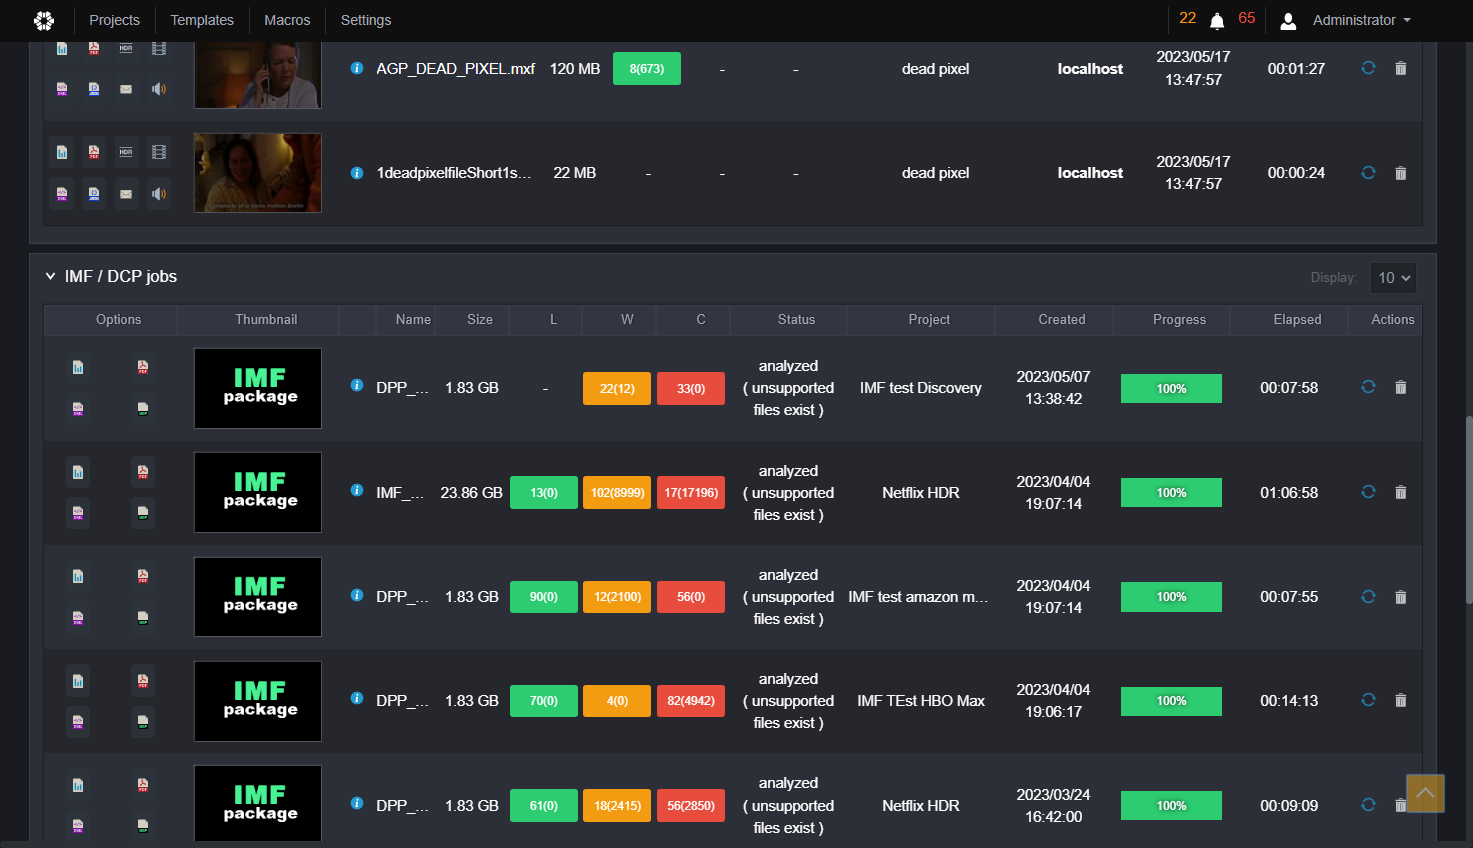The width and height of the screenshot is (1473, 848).
Task: Click the info icon beside AGP_DEAD_PIXEL.mxf
Action: (x=356, y=68)
